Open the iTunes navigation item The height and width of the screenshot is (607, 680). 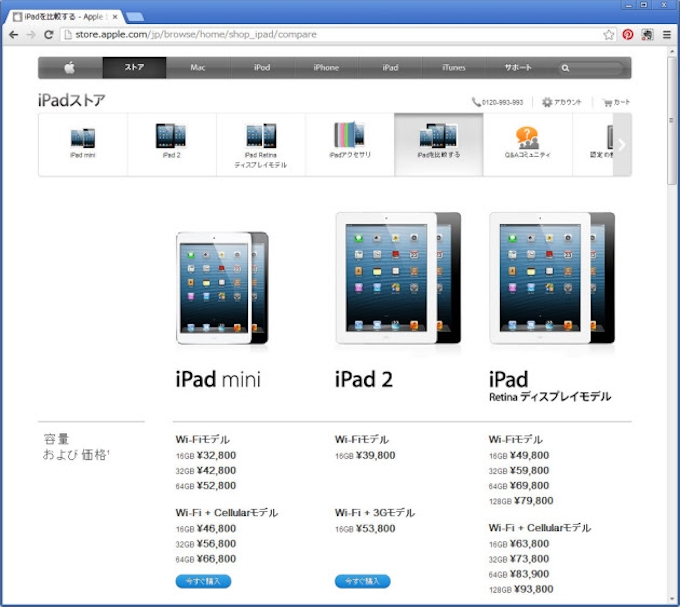coord(453,68)
